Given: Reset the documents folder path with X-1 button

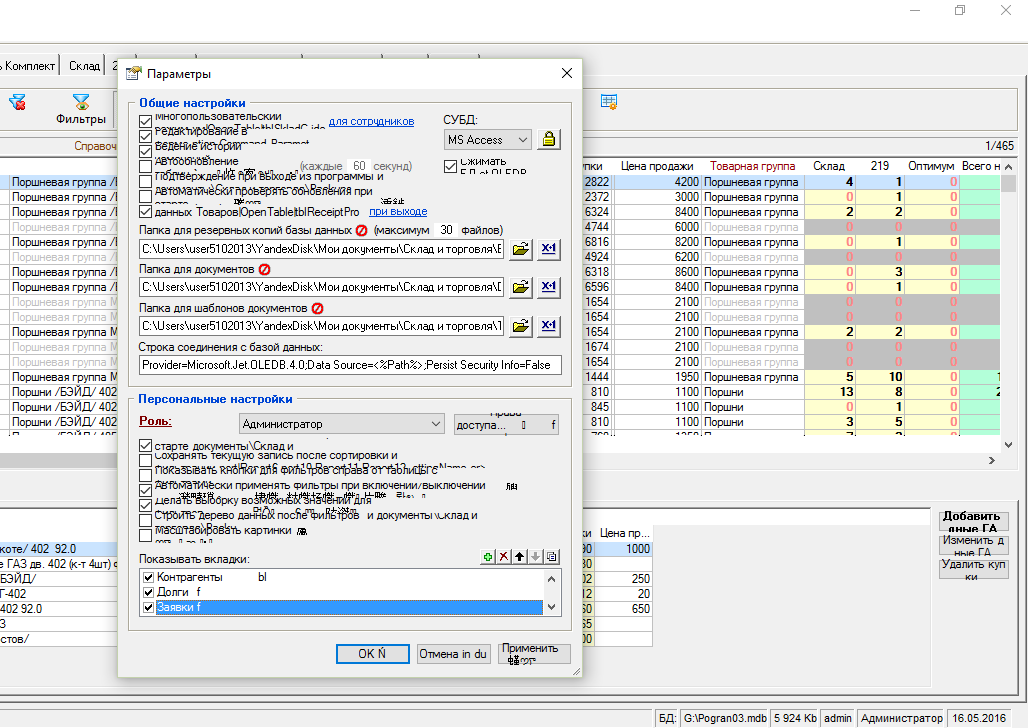Looking at the screenshot, I should [x=549, y=287].
